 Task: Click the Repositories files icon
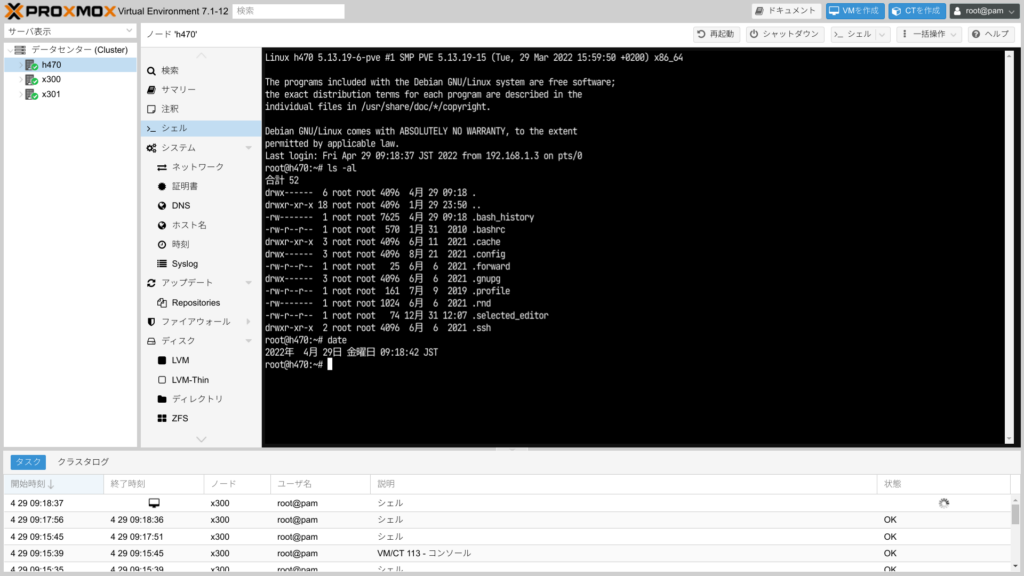[162, 302]
